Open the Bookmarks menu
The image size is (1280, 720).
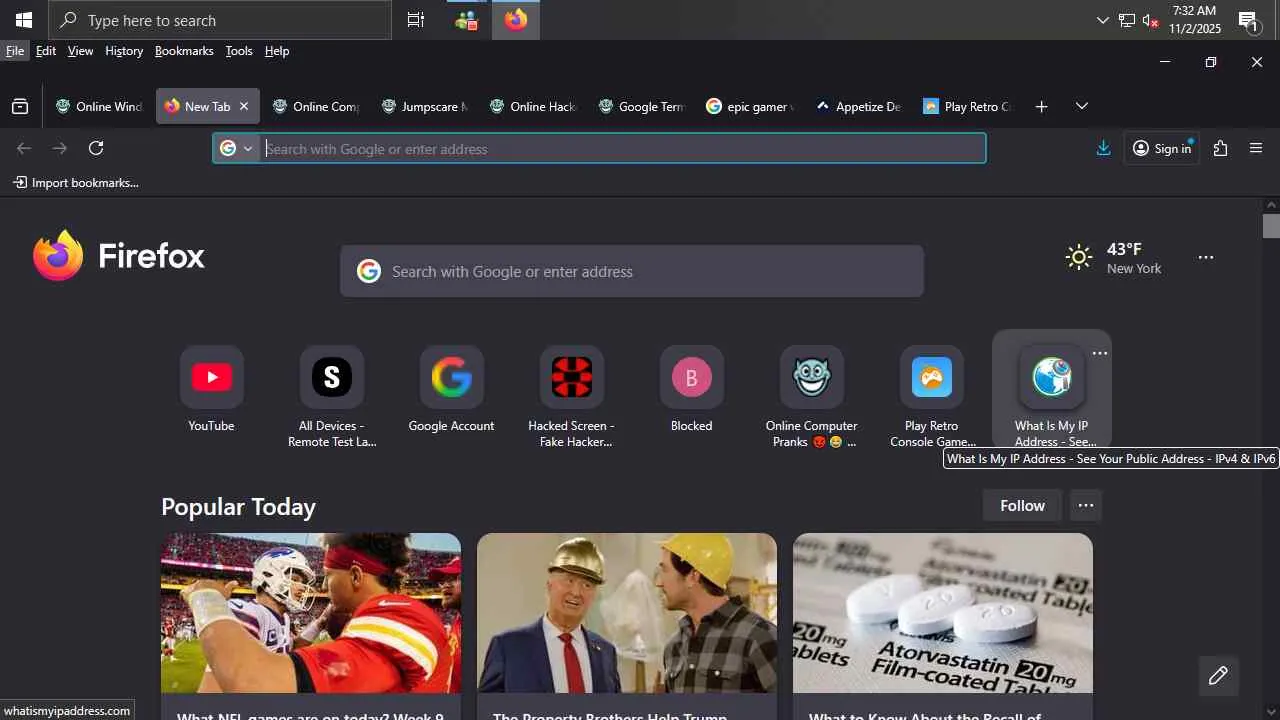click(184, 51)
